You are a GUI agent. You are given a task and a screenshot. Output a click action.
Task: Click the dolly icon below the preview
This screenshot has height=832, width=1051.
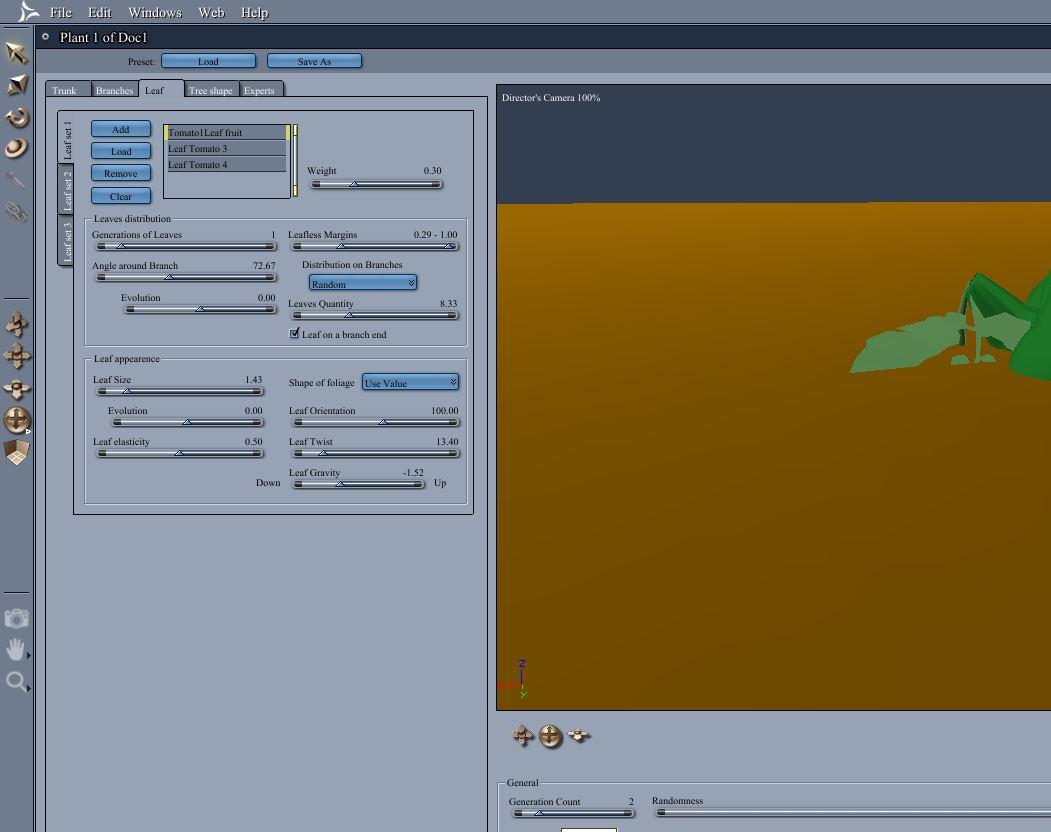point(523,735)
